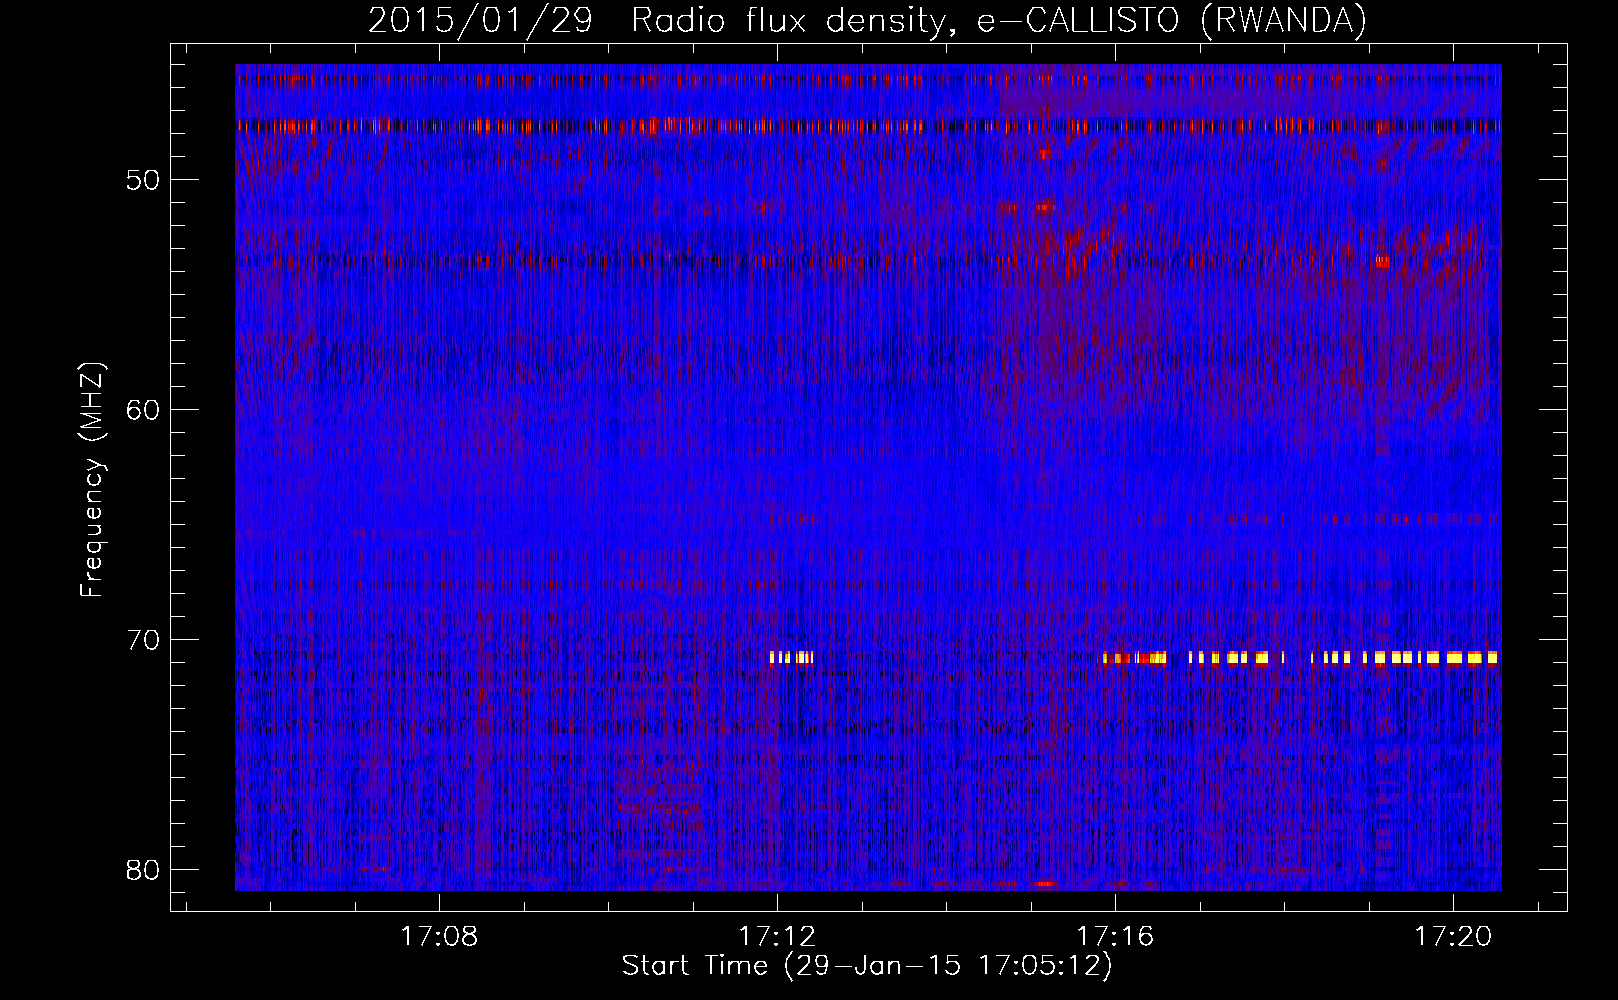Image resolution: width=1618 pixels, height=1000 pixels.
Task: Click the 60 frequency tick label
Action: pyautogui.click(x=143, y=410)
